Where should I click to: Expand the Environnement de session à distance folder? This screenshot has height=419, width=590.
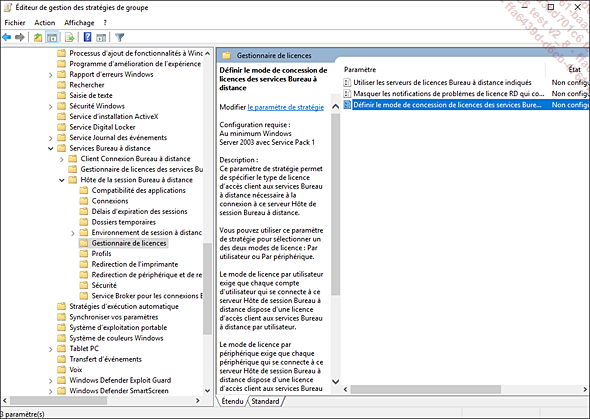(73, 233)
